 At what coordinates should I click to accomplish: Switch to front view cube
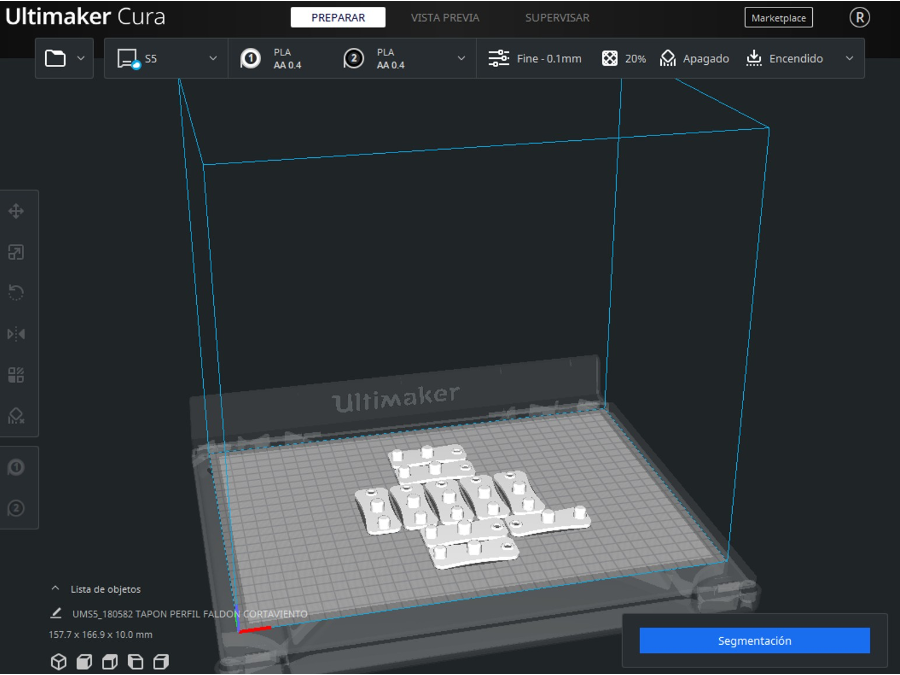click(84, 662)
